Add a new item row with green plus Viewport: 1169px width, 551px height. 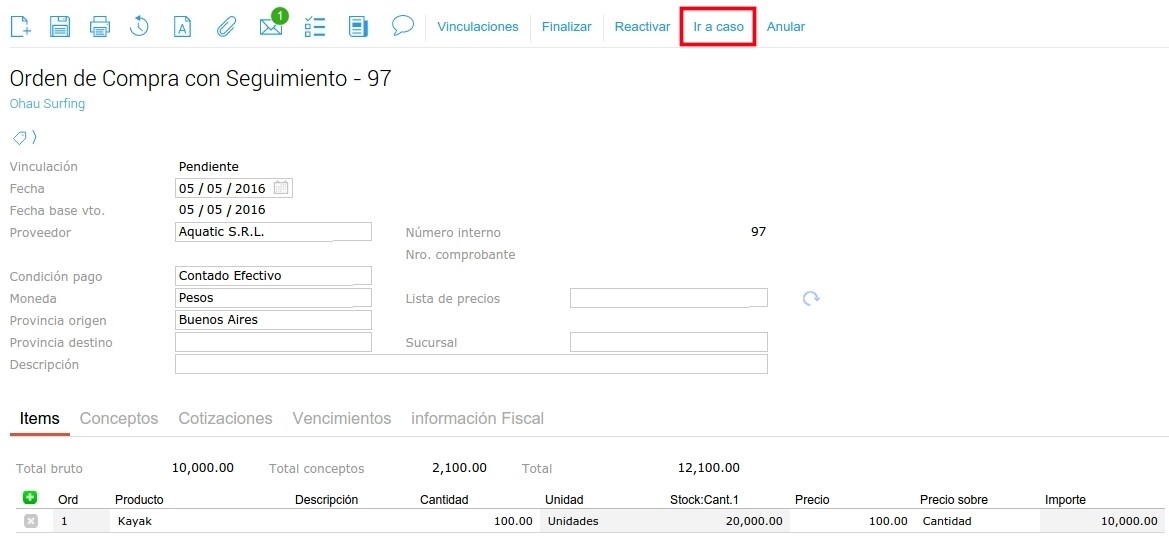point(30,498)
